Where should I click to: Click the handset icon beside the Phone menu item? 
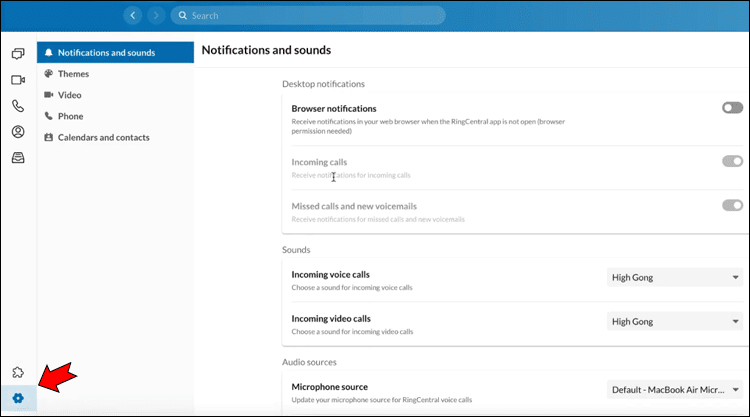[48, 116]
